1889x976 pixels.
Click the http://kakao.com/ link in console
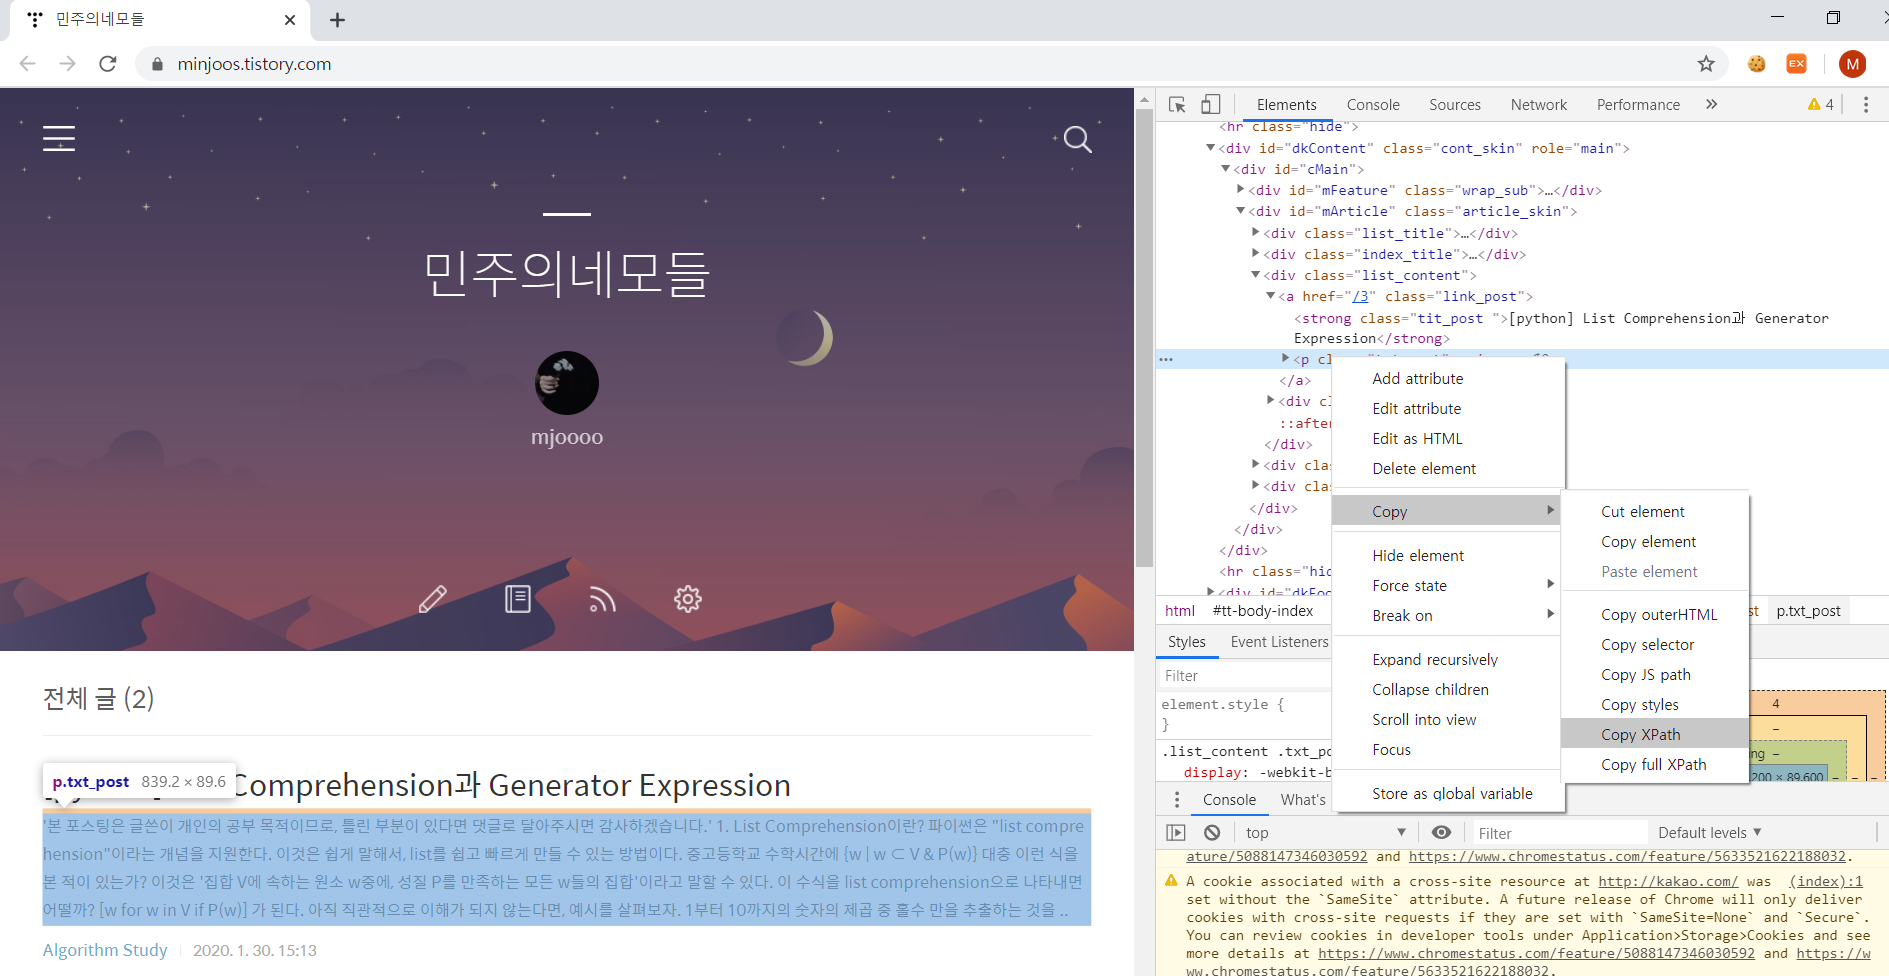pos(1668,881)
